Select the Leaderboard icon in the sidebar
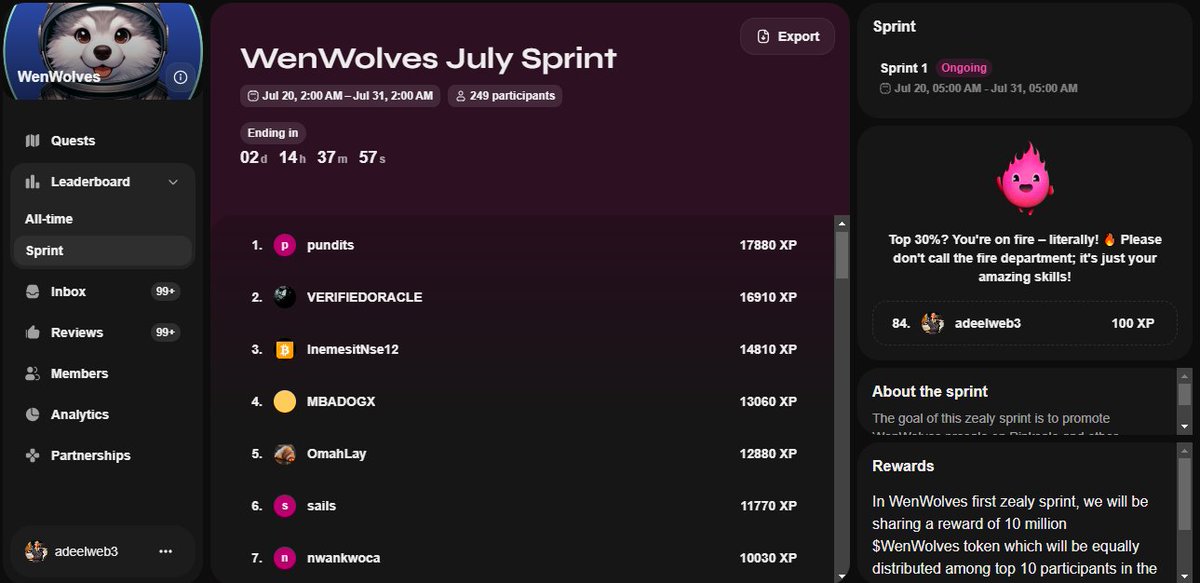Viewport: 1200px width, 583px height. point(34,181)
